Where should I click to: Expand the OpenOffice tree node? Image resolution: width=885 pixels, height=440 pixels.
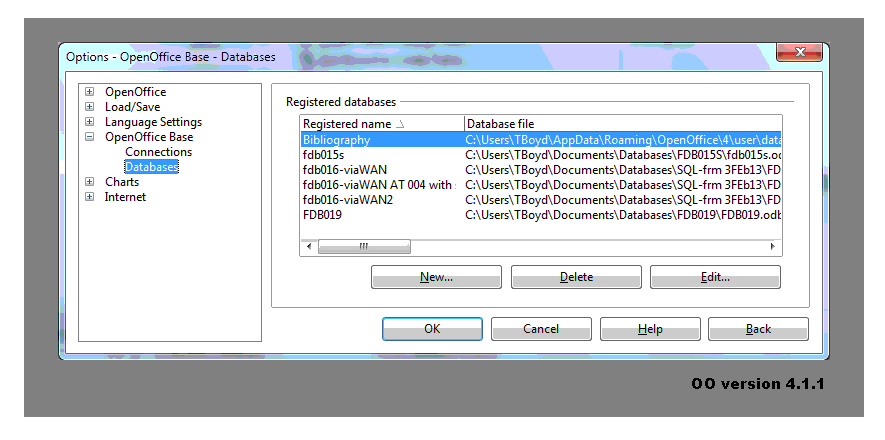89,91
